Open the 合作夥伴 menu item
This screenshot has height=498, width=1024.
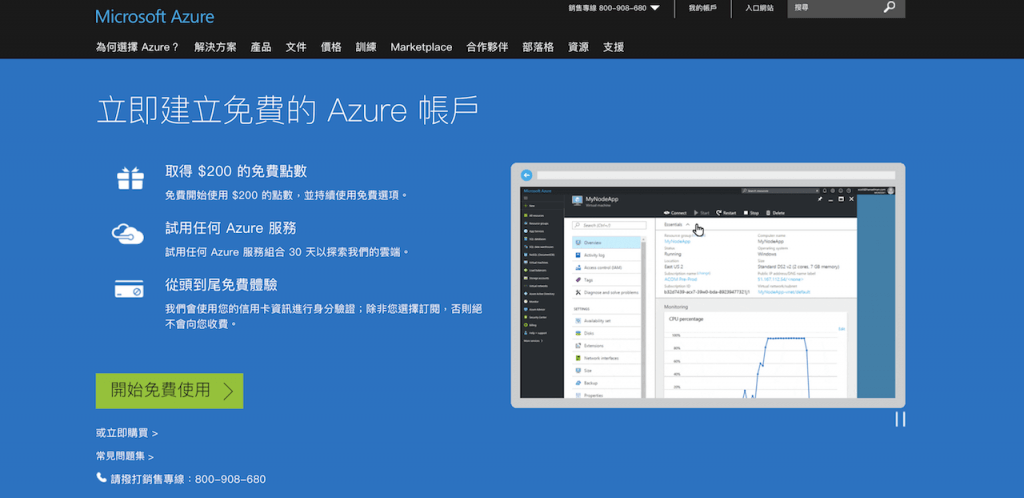(487, 47)
